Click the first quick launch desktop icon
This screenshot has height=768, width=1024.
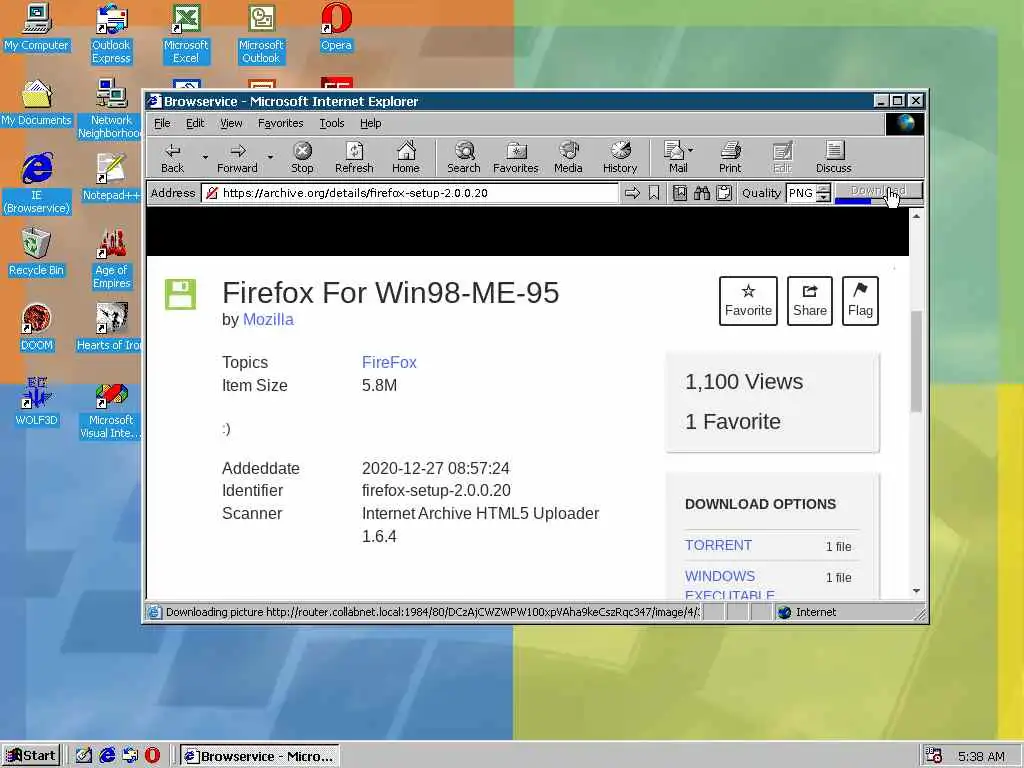[84, 756]
